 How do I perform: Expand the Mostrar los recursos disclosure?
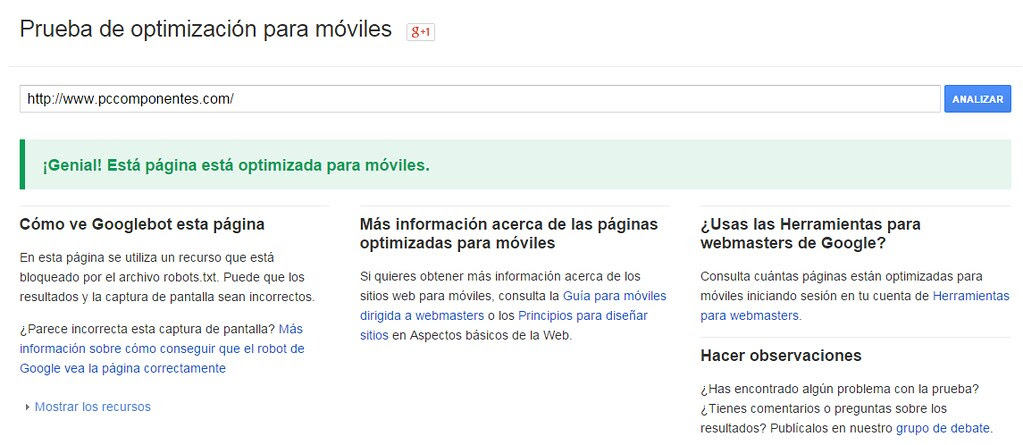point(87,407)
